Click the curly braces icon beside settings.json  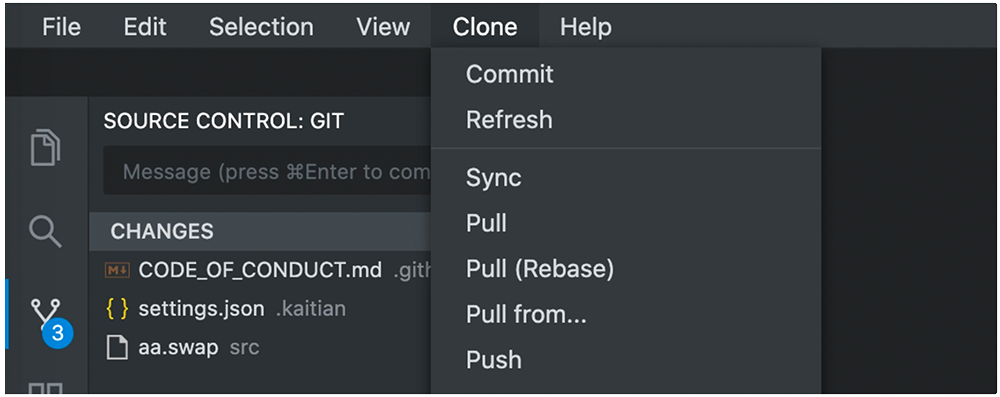[117, 309]
